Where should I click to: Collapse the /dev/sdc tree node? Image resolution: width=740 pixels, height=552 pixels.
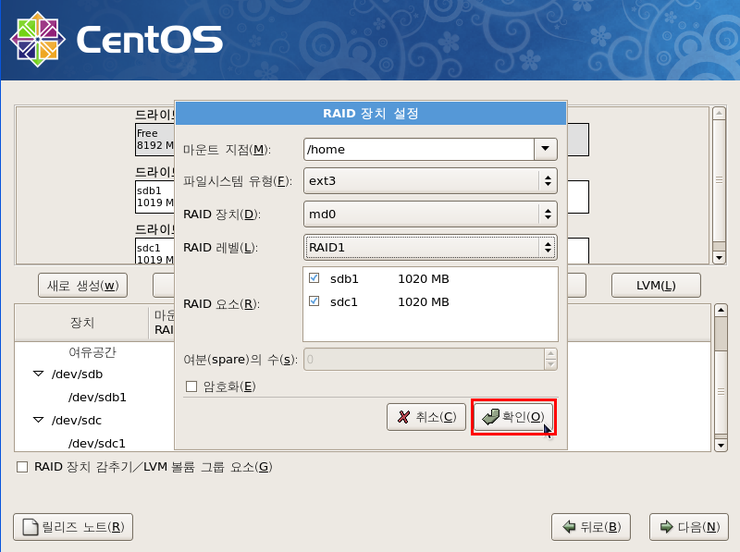pos(38,420)
